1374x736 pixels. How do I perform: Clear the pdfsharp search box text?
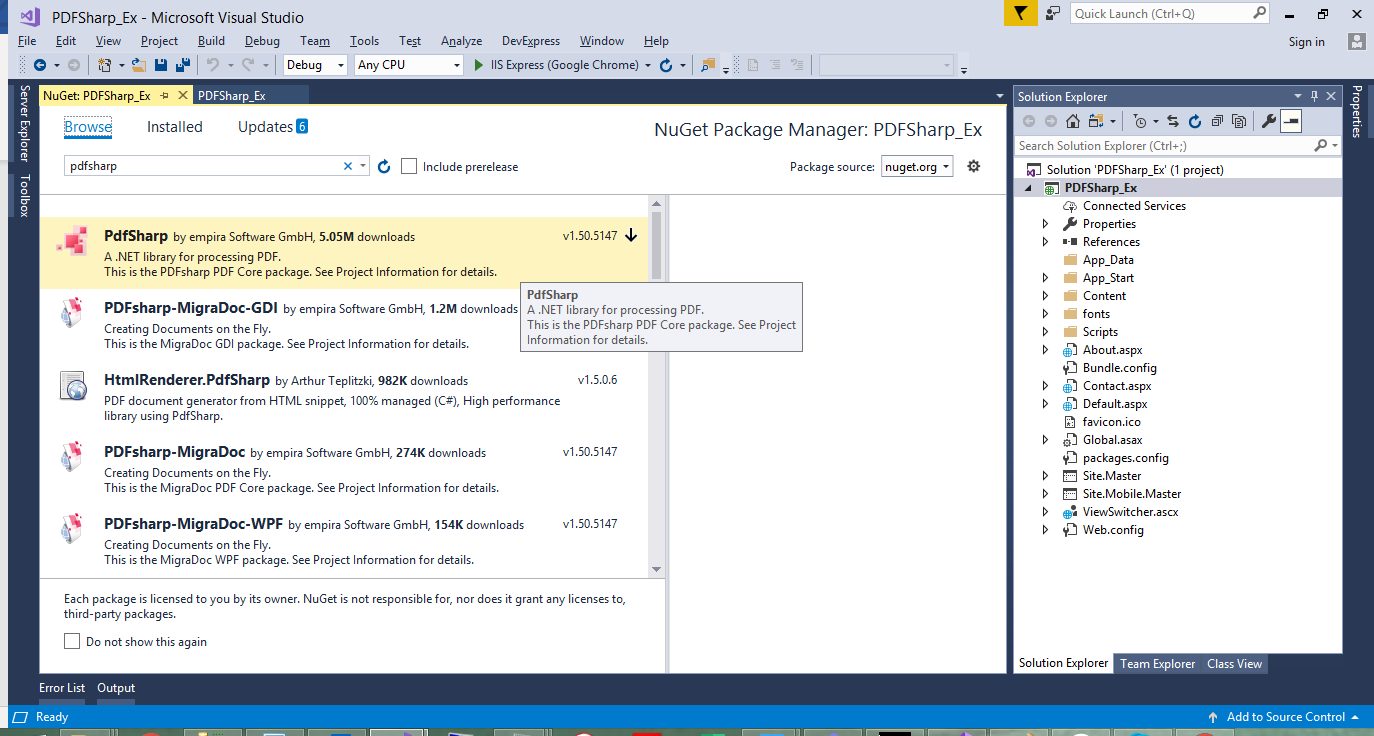[348, 166]
